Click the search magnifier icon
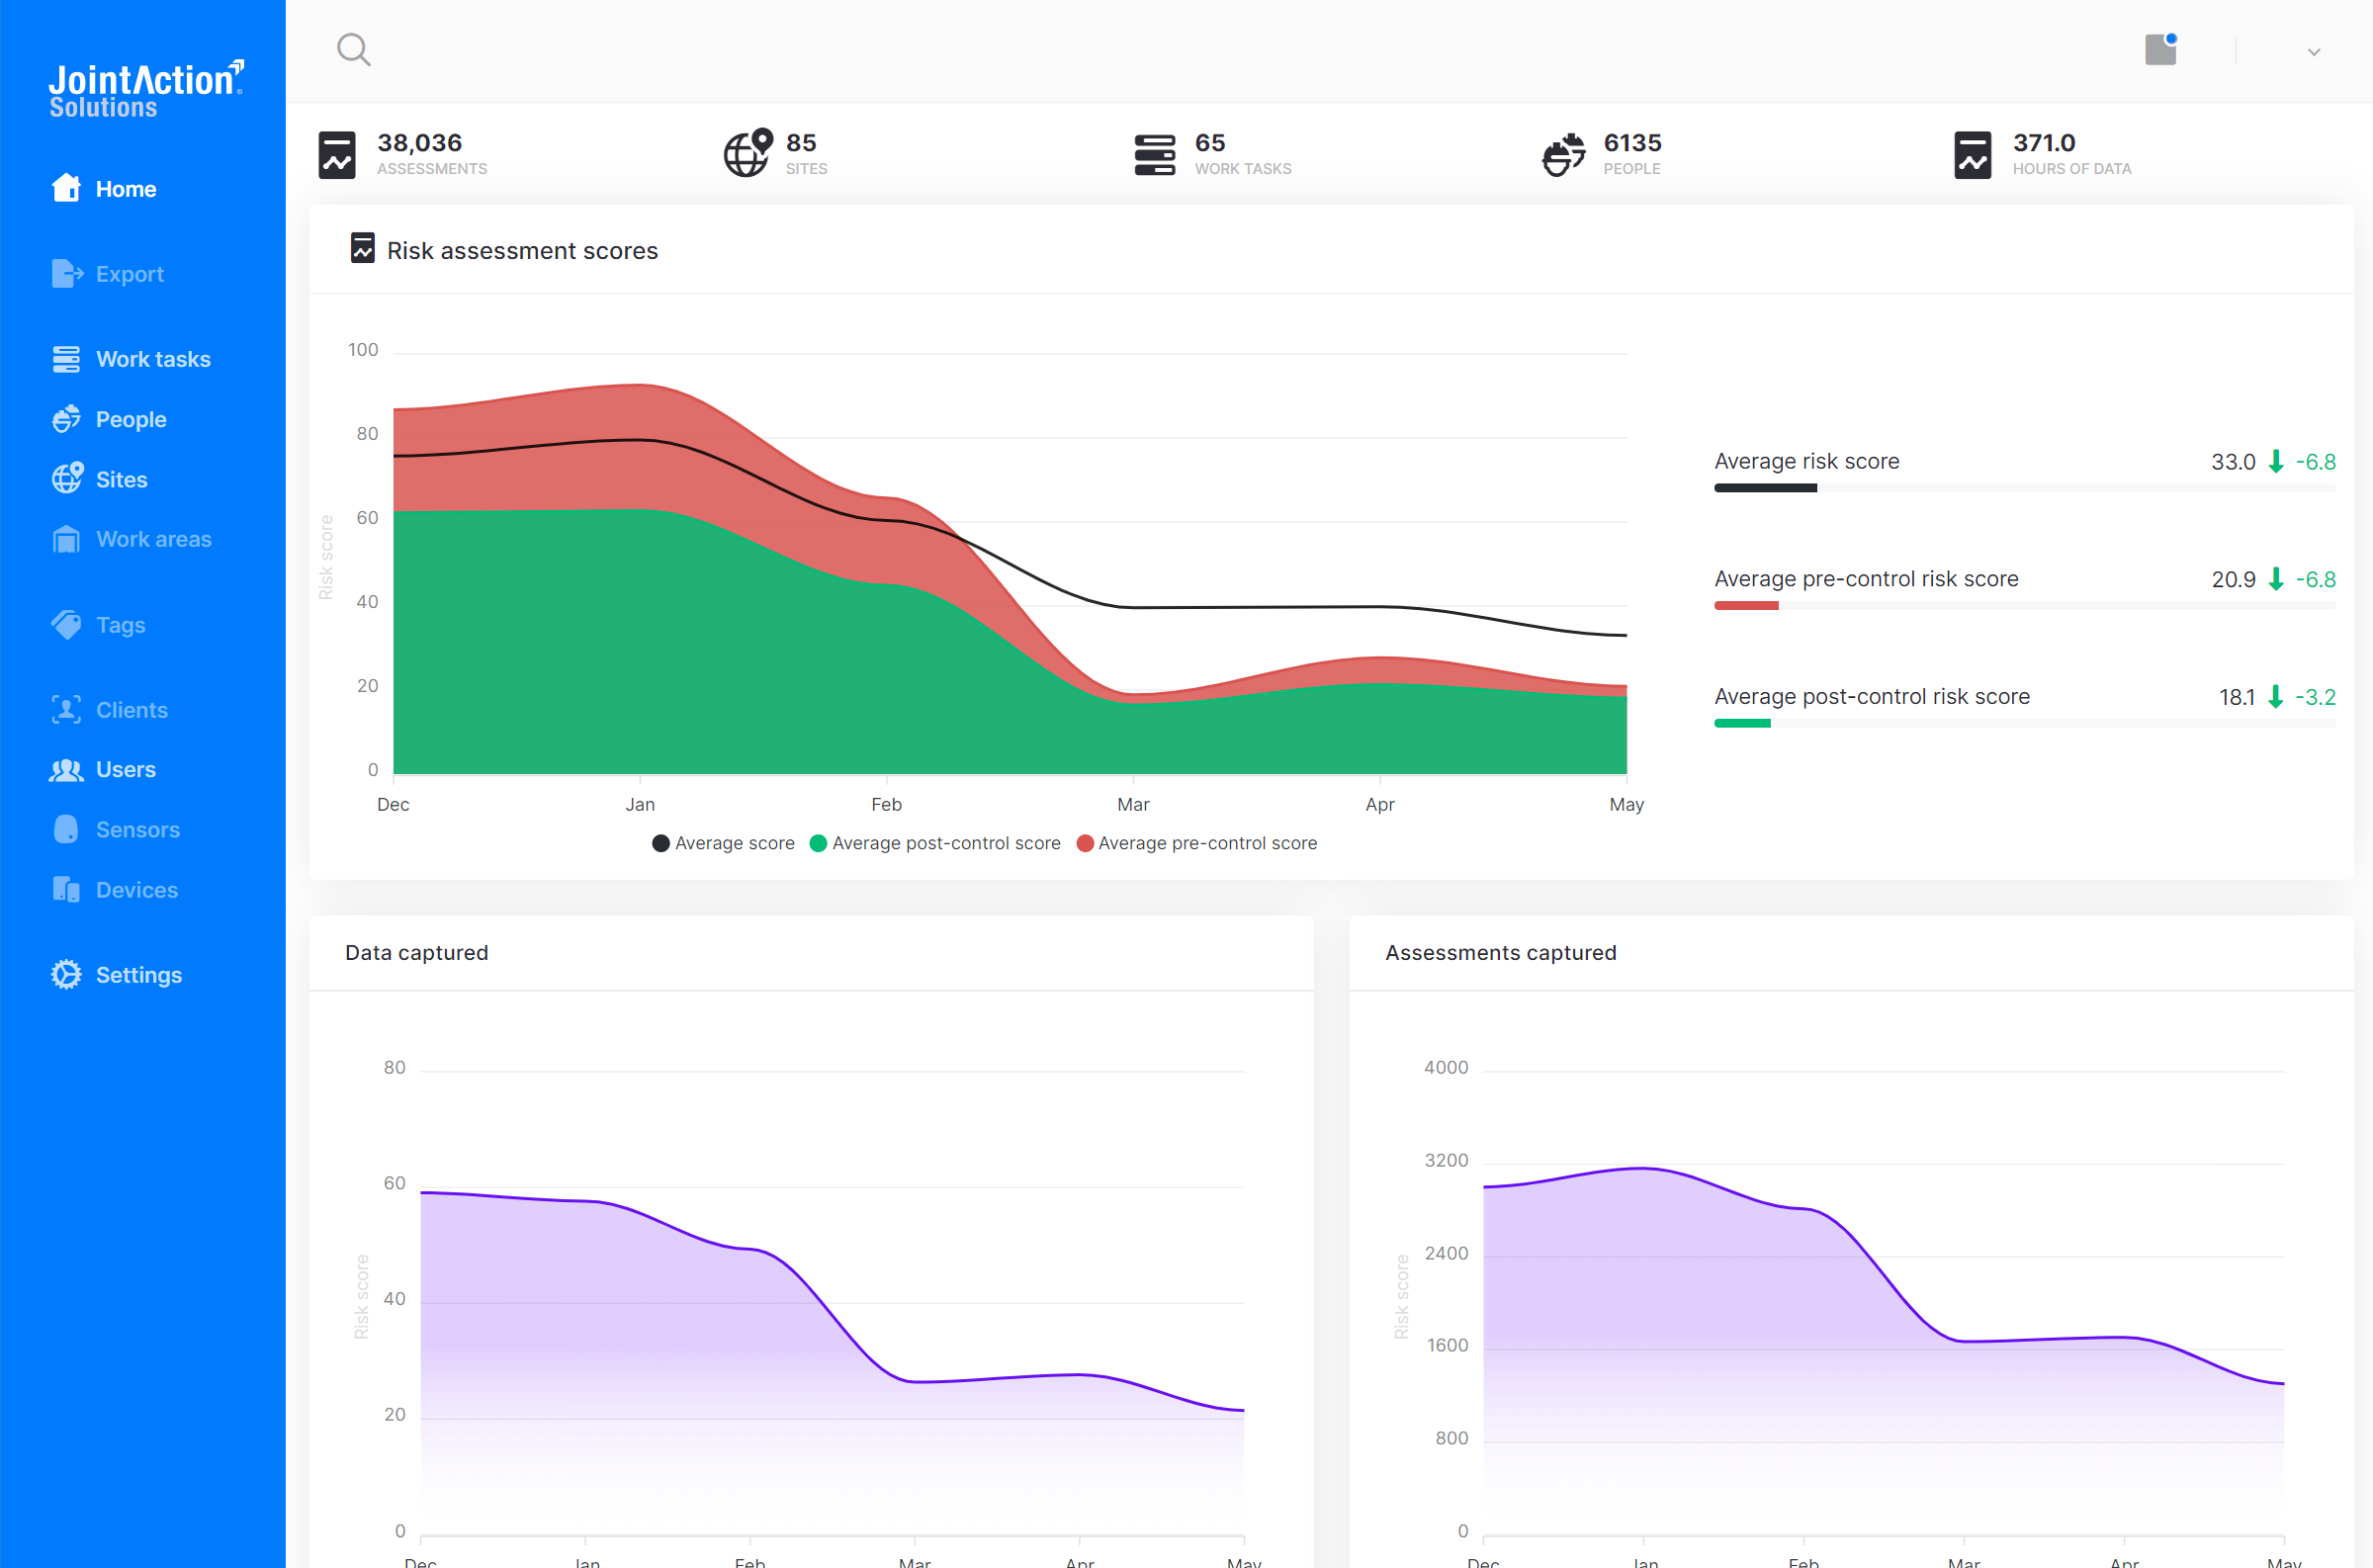2373x1568 pixels. pos(353,49)
